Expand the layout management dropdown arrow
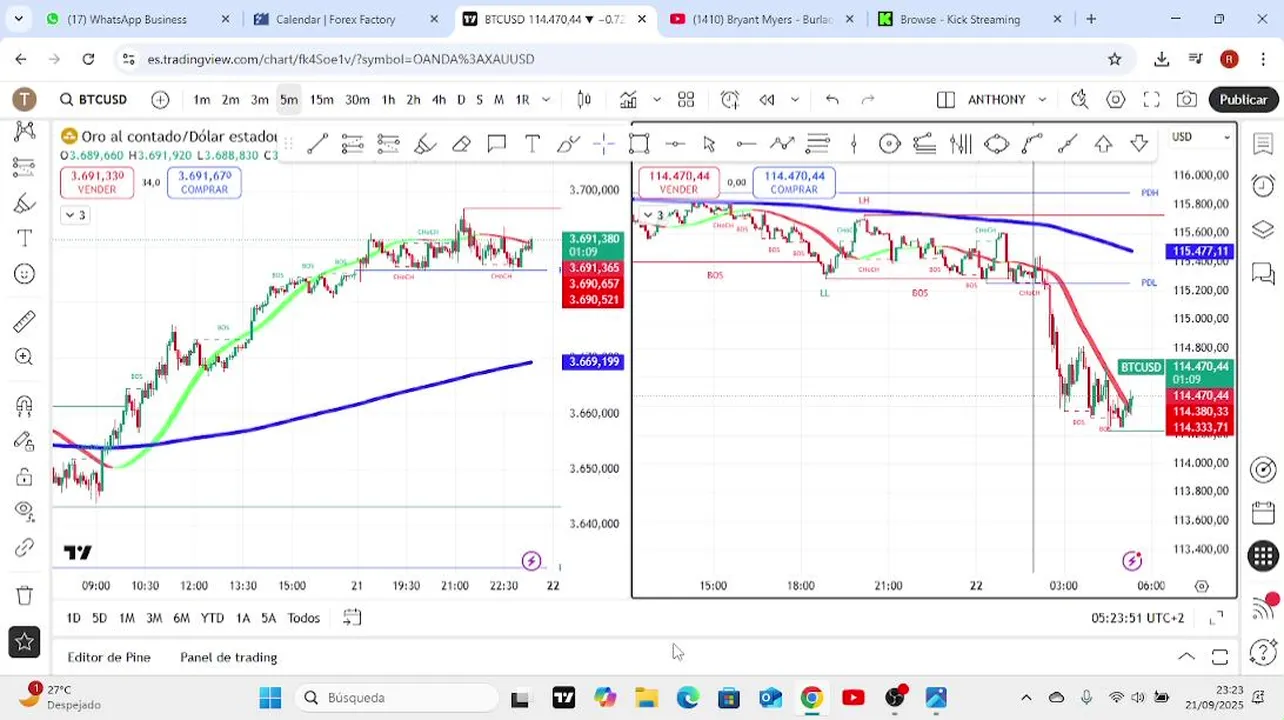 [1042, 99]
